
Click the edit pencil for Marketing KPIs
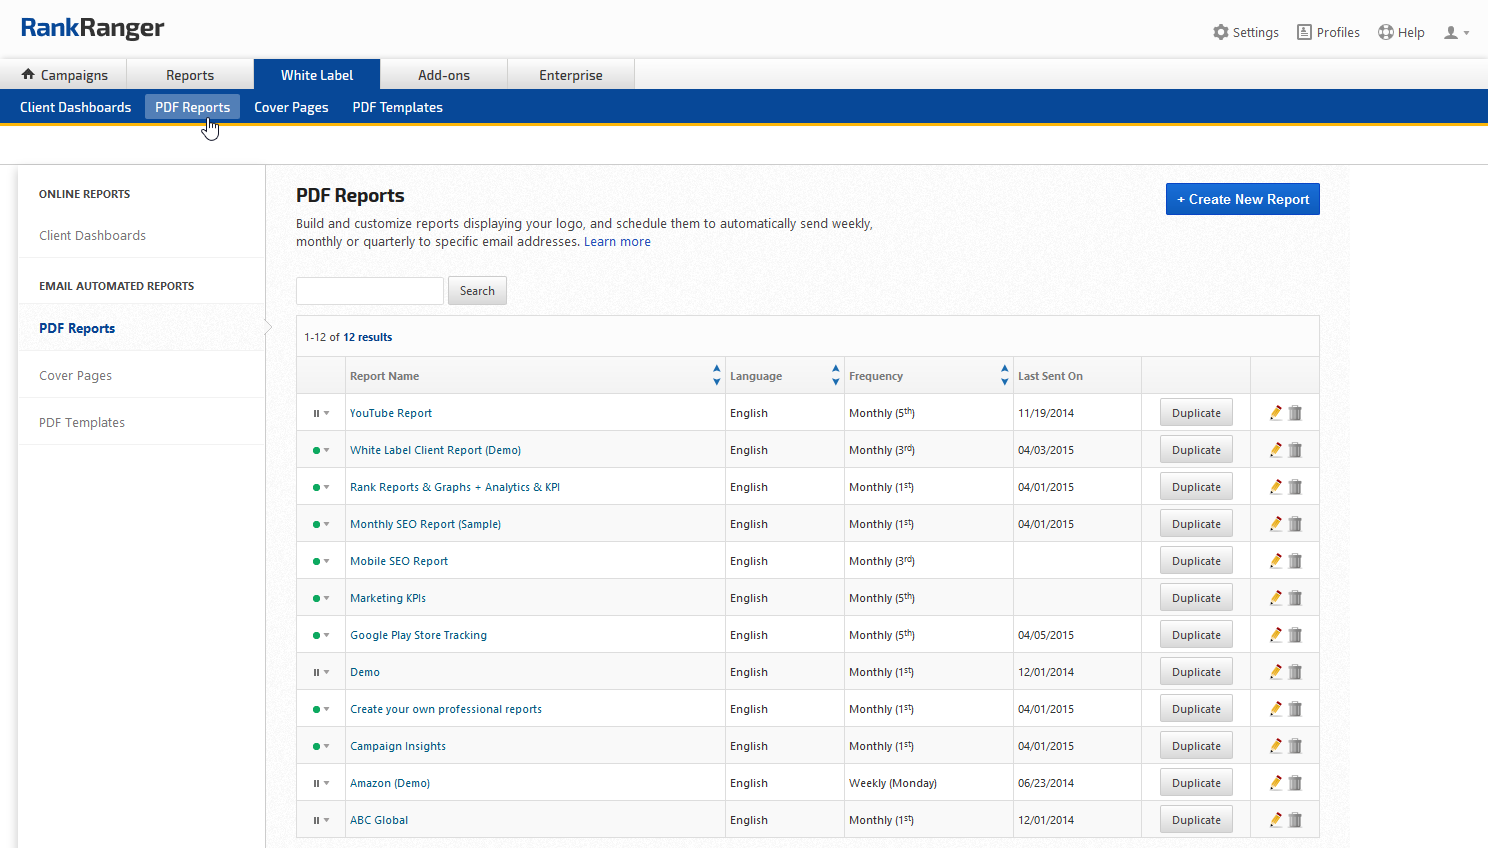(1276, 598)
